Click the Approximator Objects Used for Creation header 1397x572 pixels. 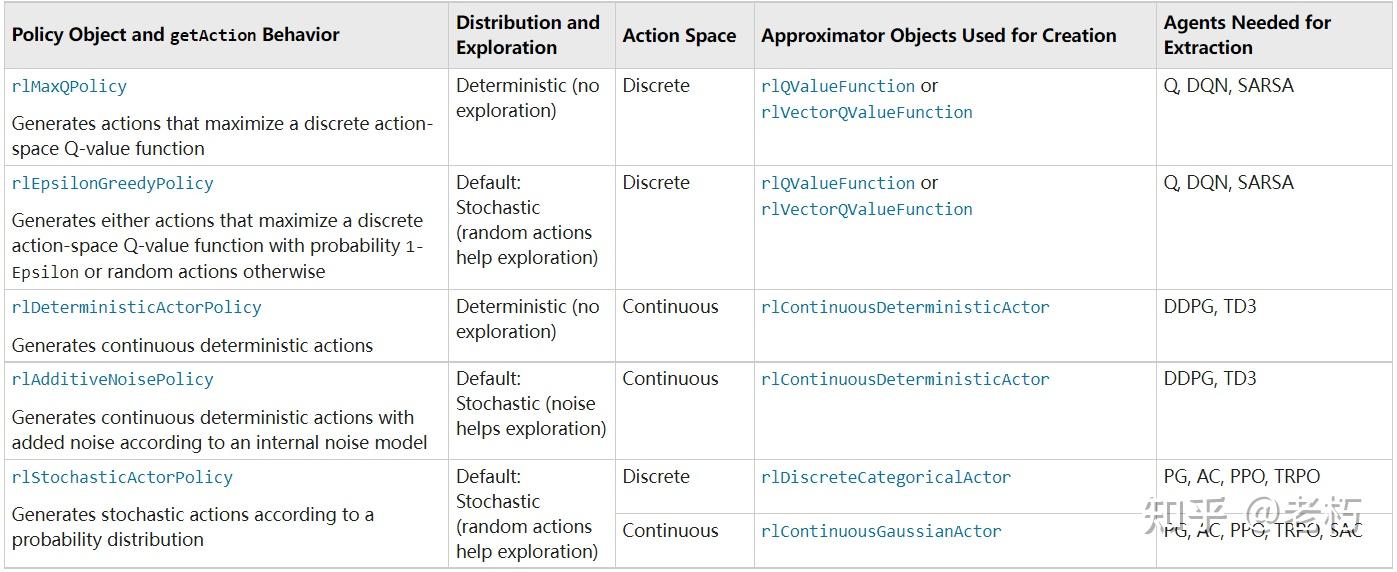pyautogui.click(x=938, y=36)
